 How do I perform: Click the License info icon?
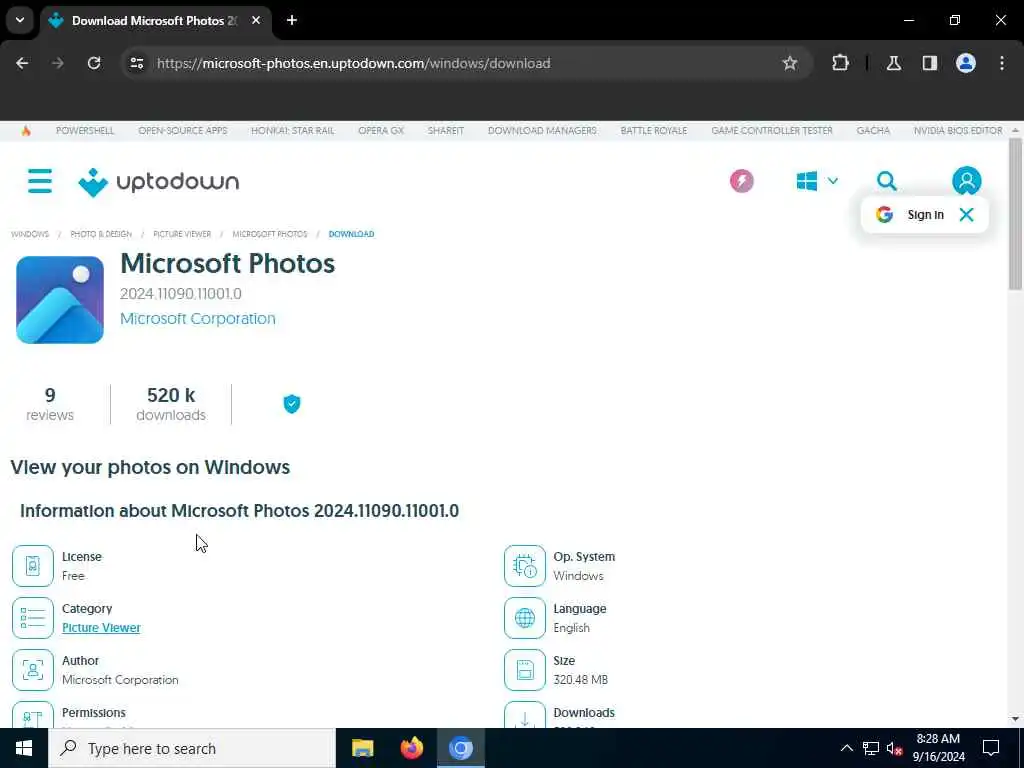point(33,566)
